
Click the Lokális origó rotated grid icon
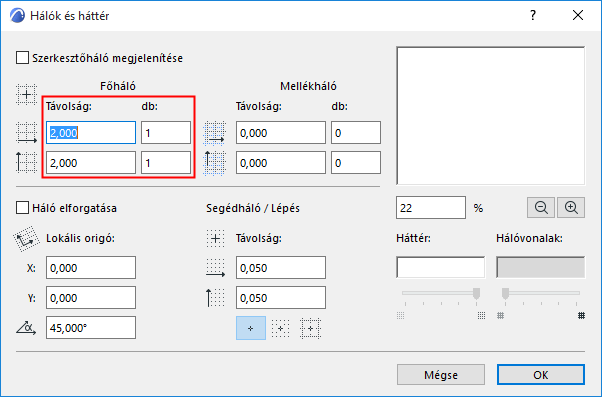(26, 238)
